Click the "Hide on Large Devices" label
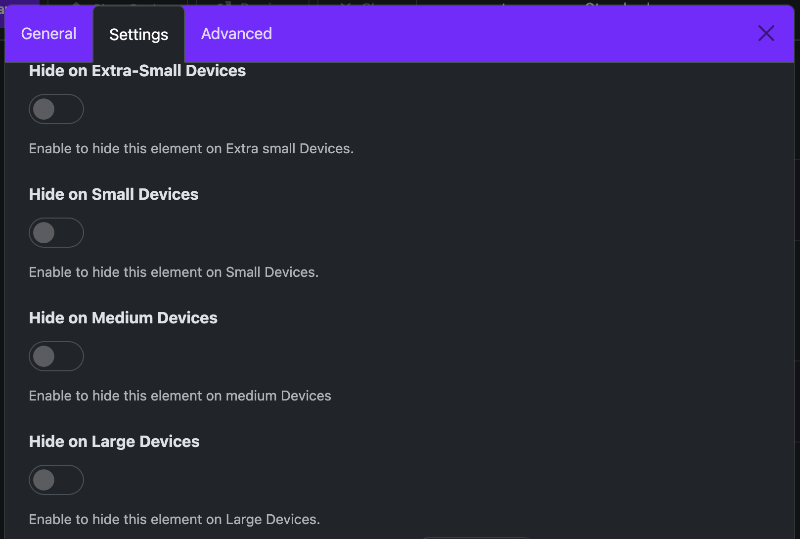 pos(114,441)
